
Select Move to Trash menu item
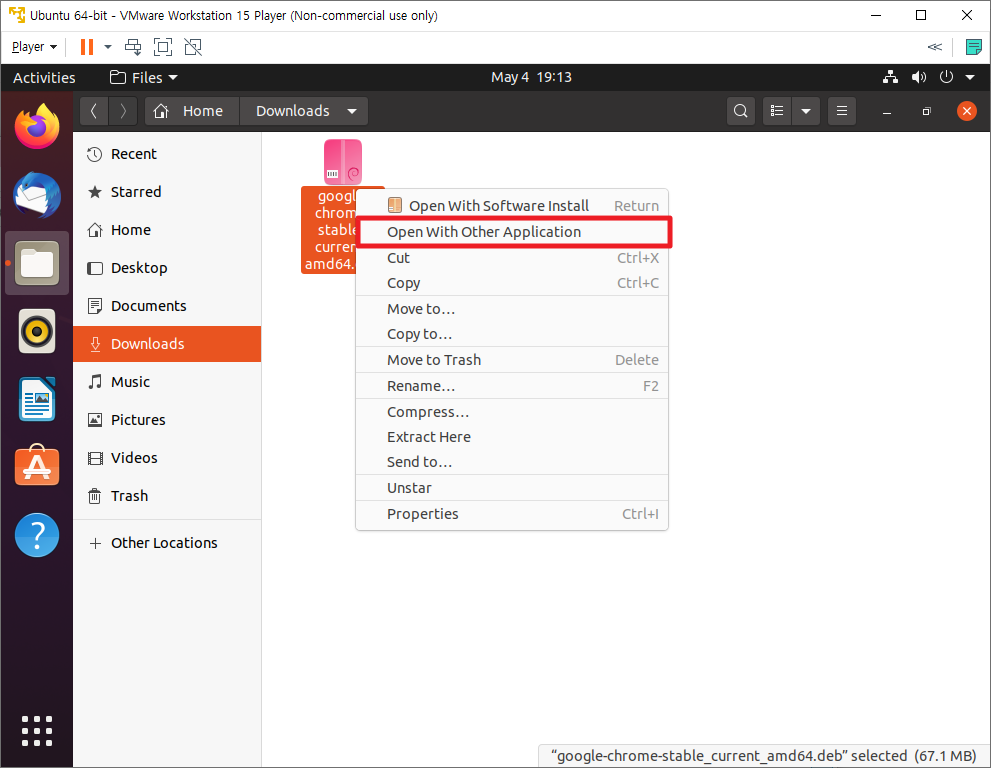[512, 360]
